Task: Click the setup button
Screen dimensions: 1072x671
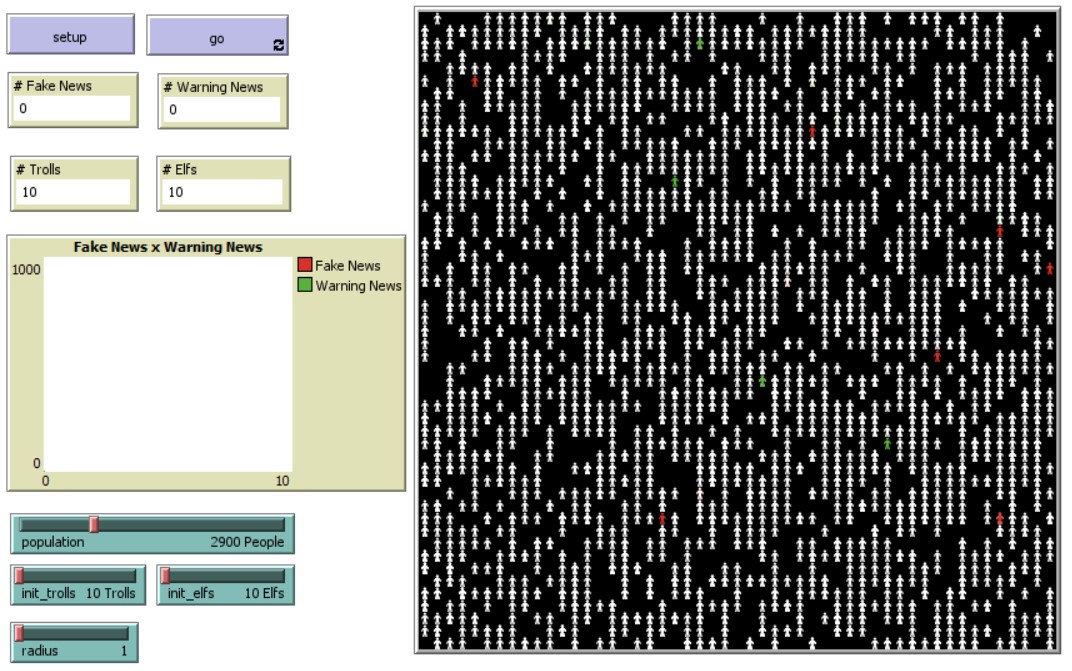Action: (x=70, y=37)
